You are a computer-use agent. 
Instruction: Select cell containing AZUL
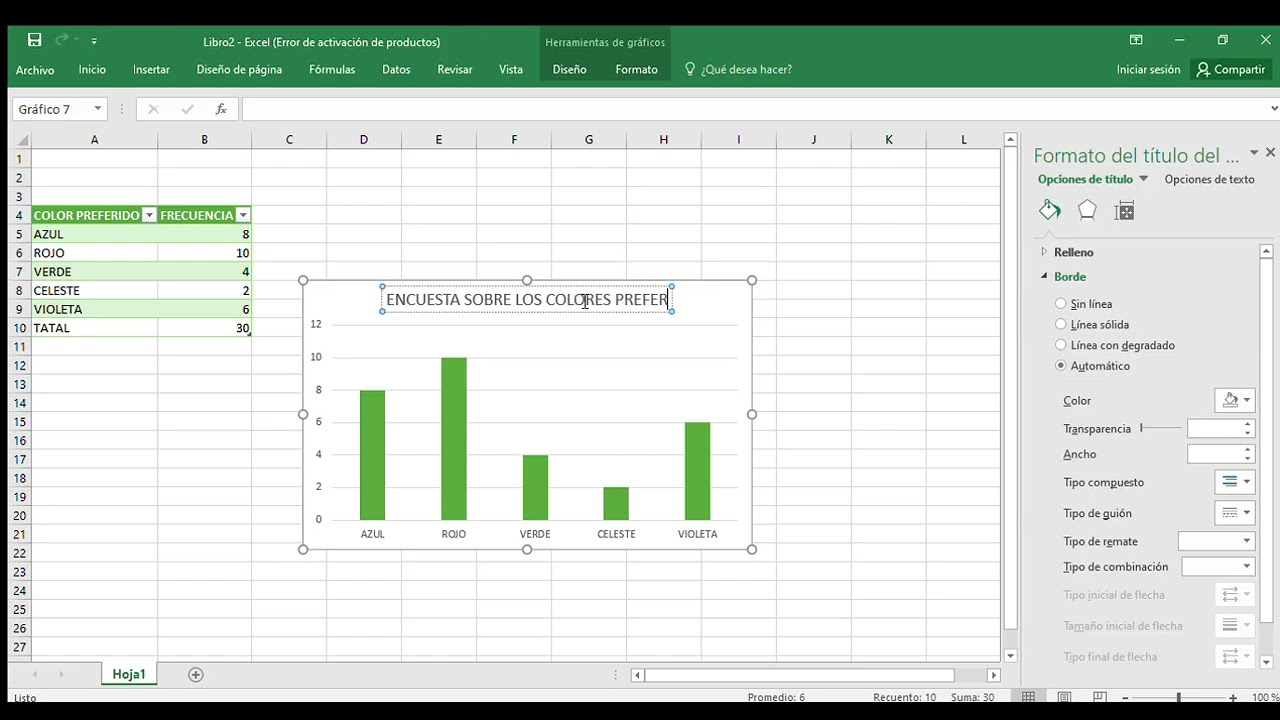coord(94,234)
